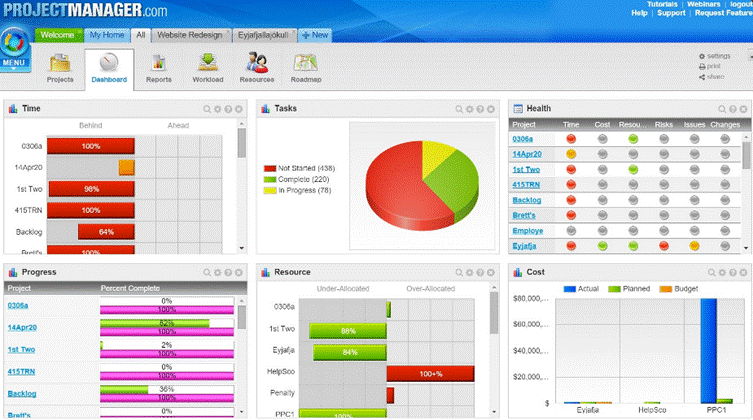Viewport: 753px width, 420px height.
Task: Close the Cost panel widget
Action: (743, 273)
